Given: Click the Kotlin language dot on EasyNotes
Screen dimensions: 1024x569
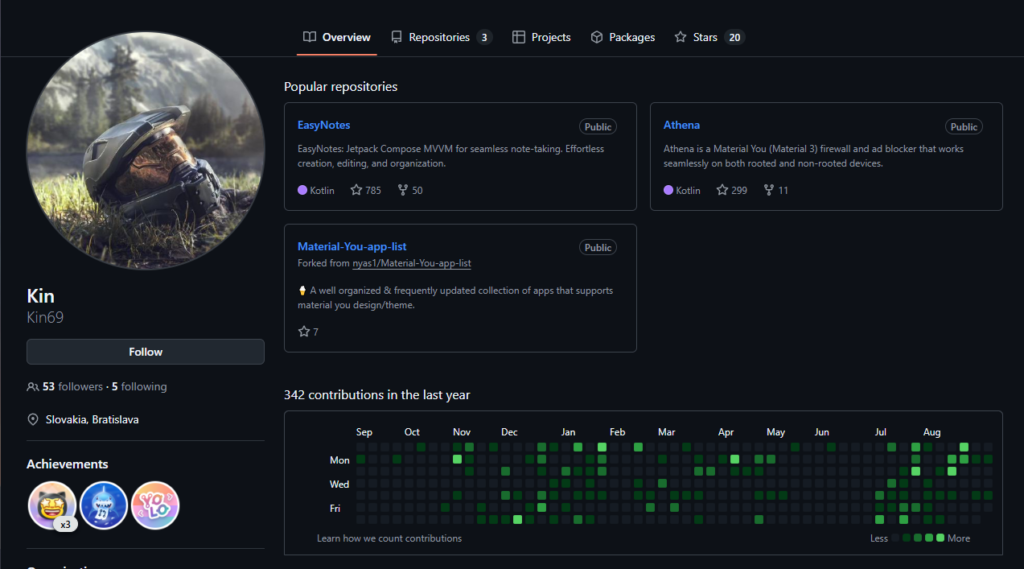Looking at the screenshot, I should (x=302, y=190).
